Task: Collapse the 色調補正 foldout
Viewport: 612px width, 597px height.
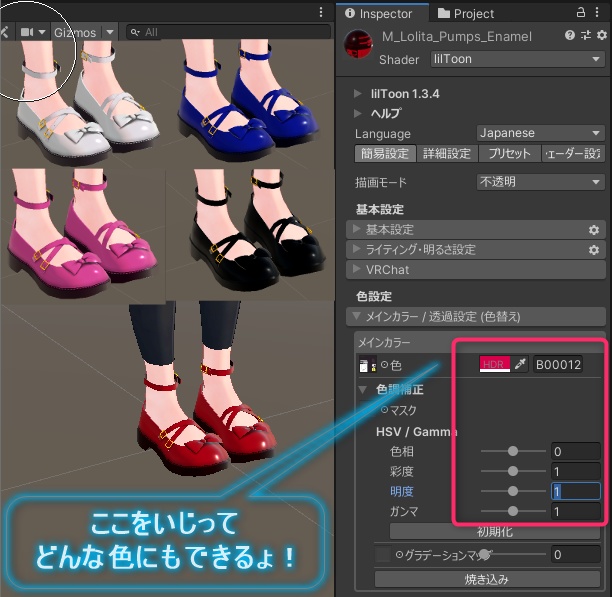Action: coord(363,390)
